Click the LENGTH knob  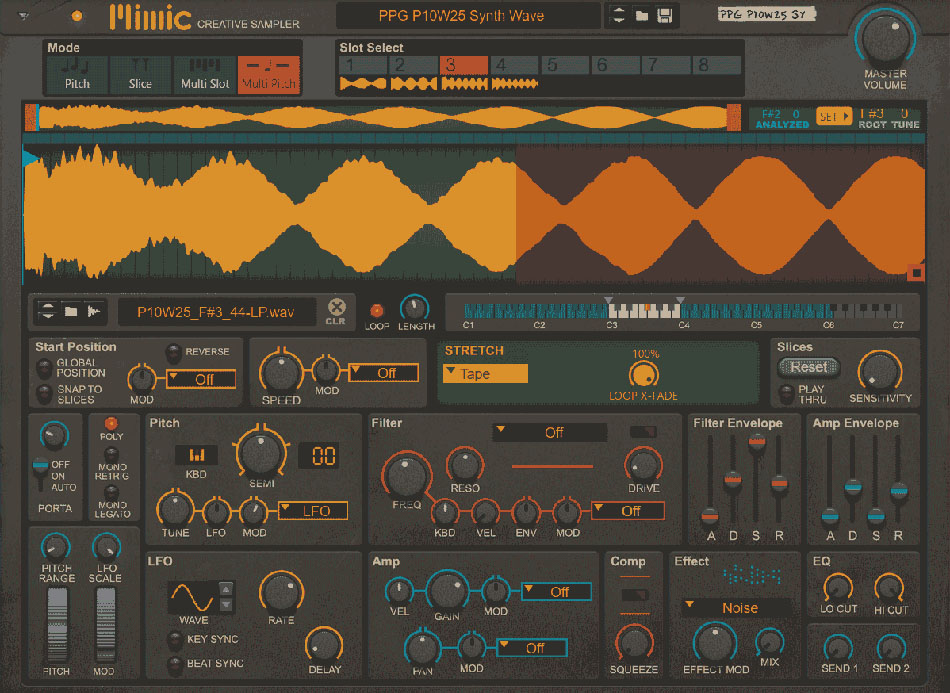tap(414, 308)
